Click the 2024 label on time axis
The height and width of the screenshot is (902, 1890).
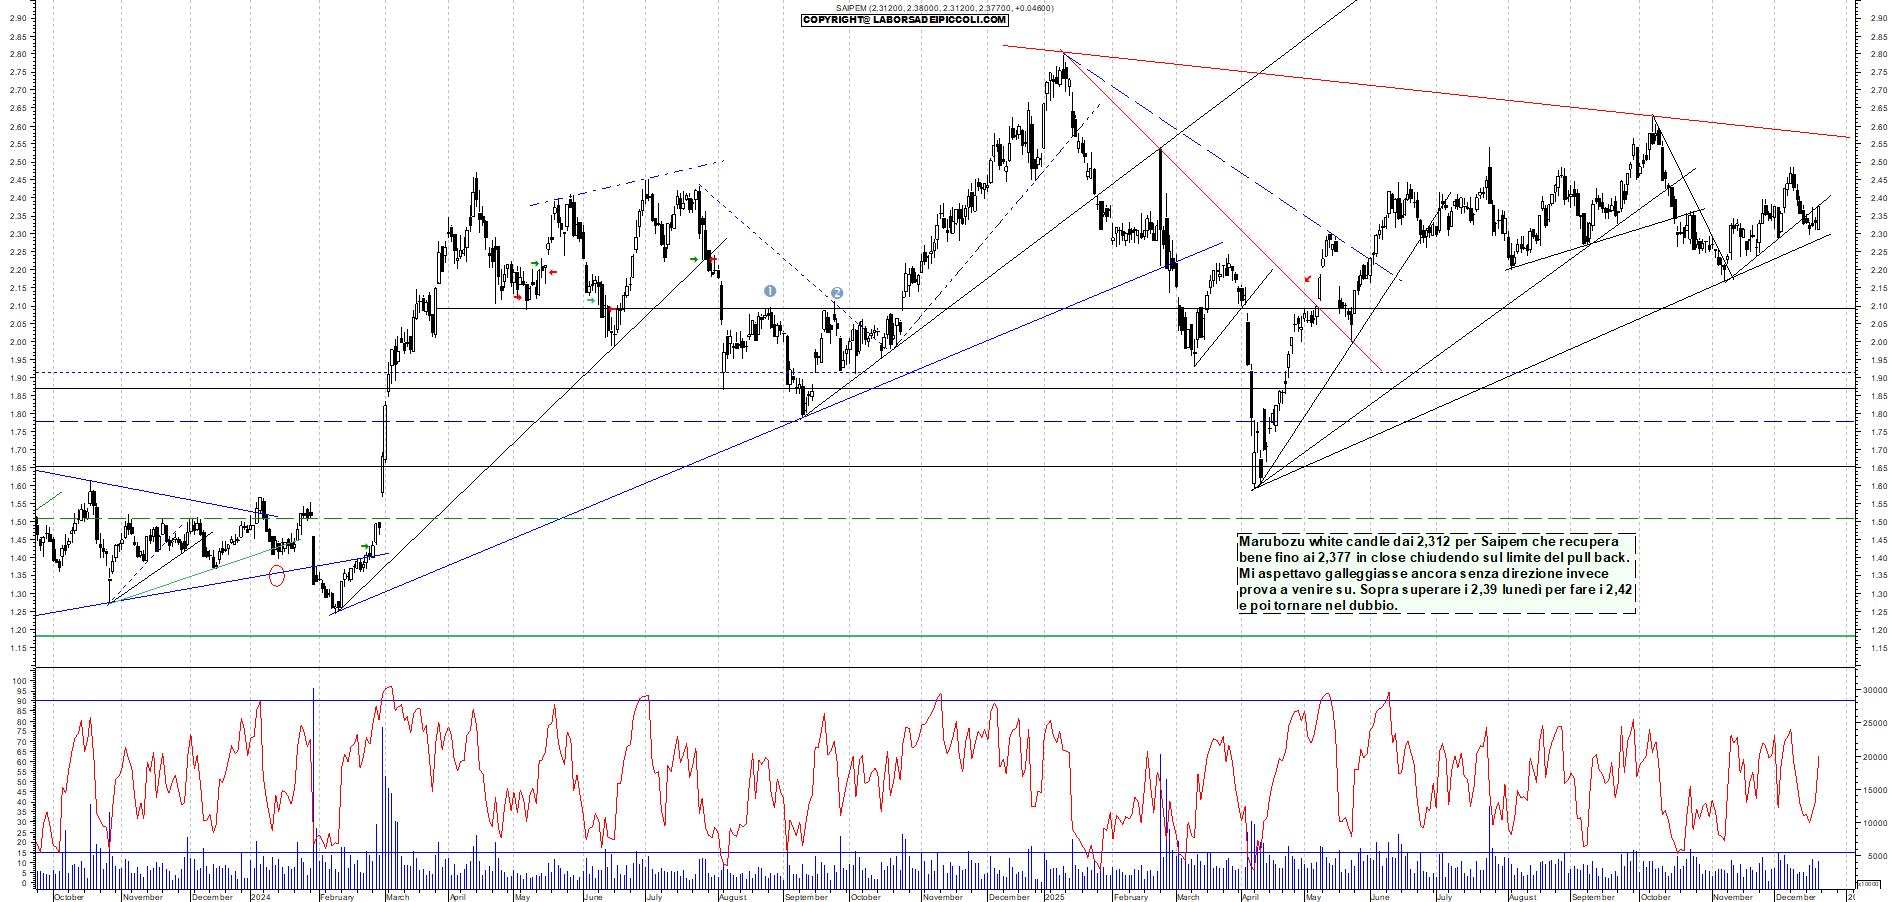pyautogui.click(x=260, y=897)
